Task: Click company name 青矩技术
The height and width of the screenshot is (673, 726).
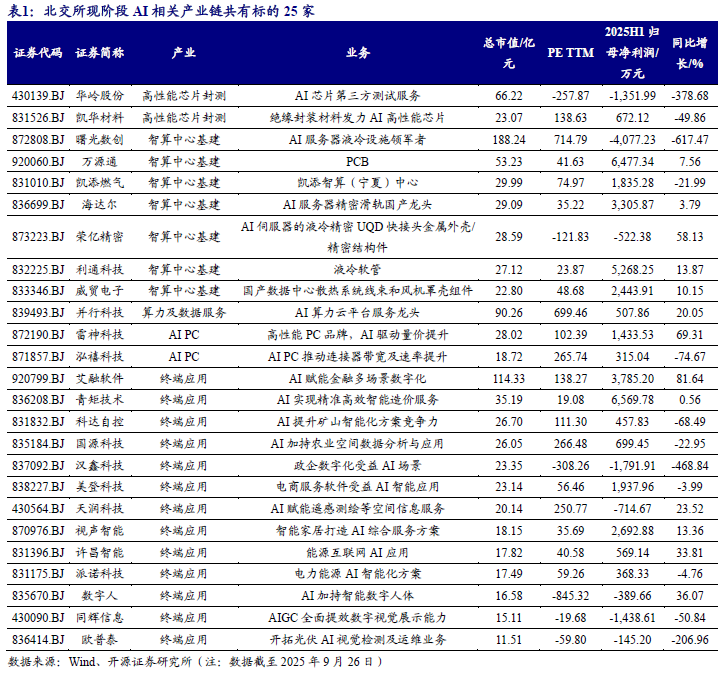Action: click(100, 399)
